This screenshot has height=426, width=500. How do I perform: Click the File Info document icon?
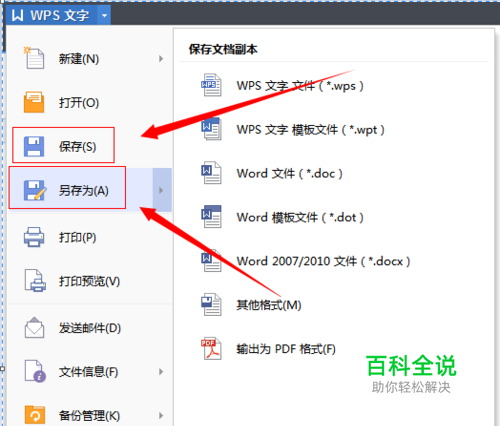35,371
